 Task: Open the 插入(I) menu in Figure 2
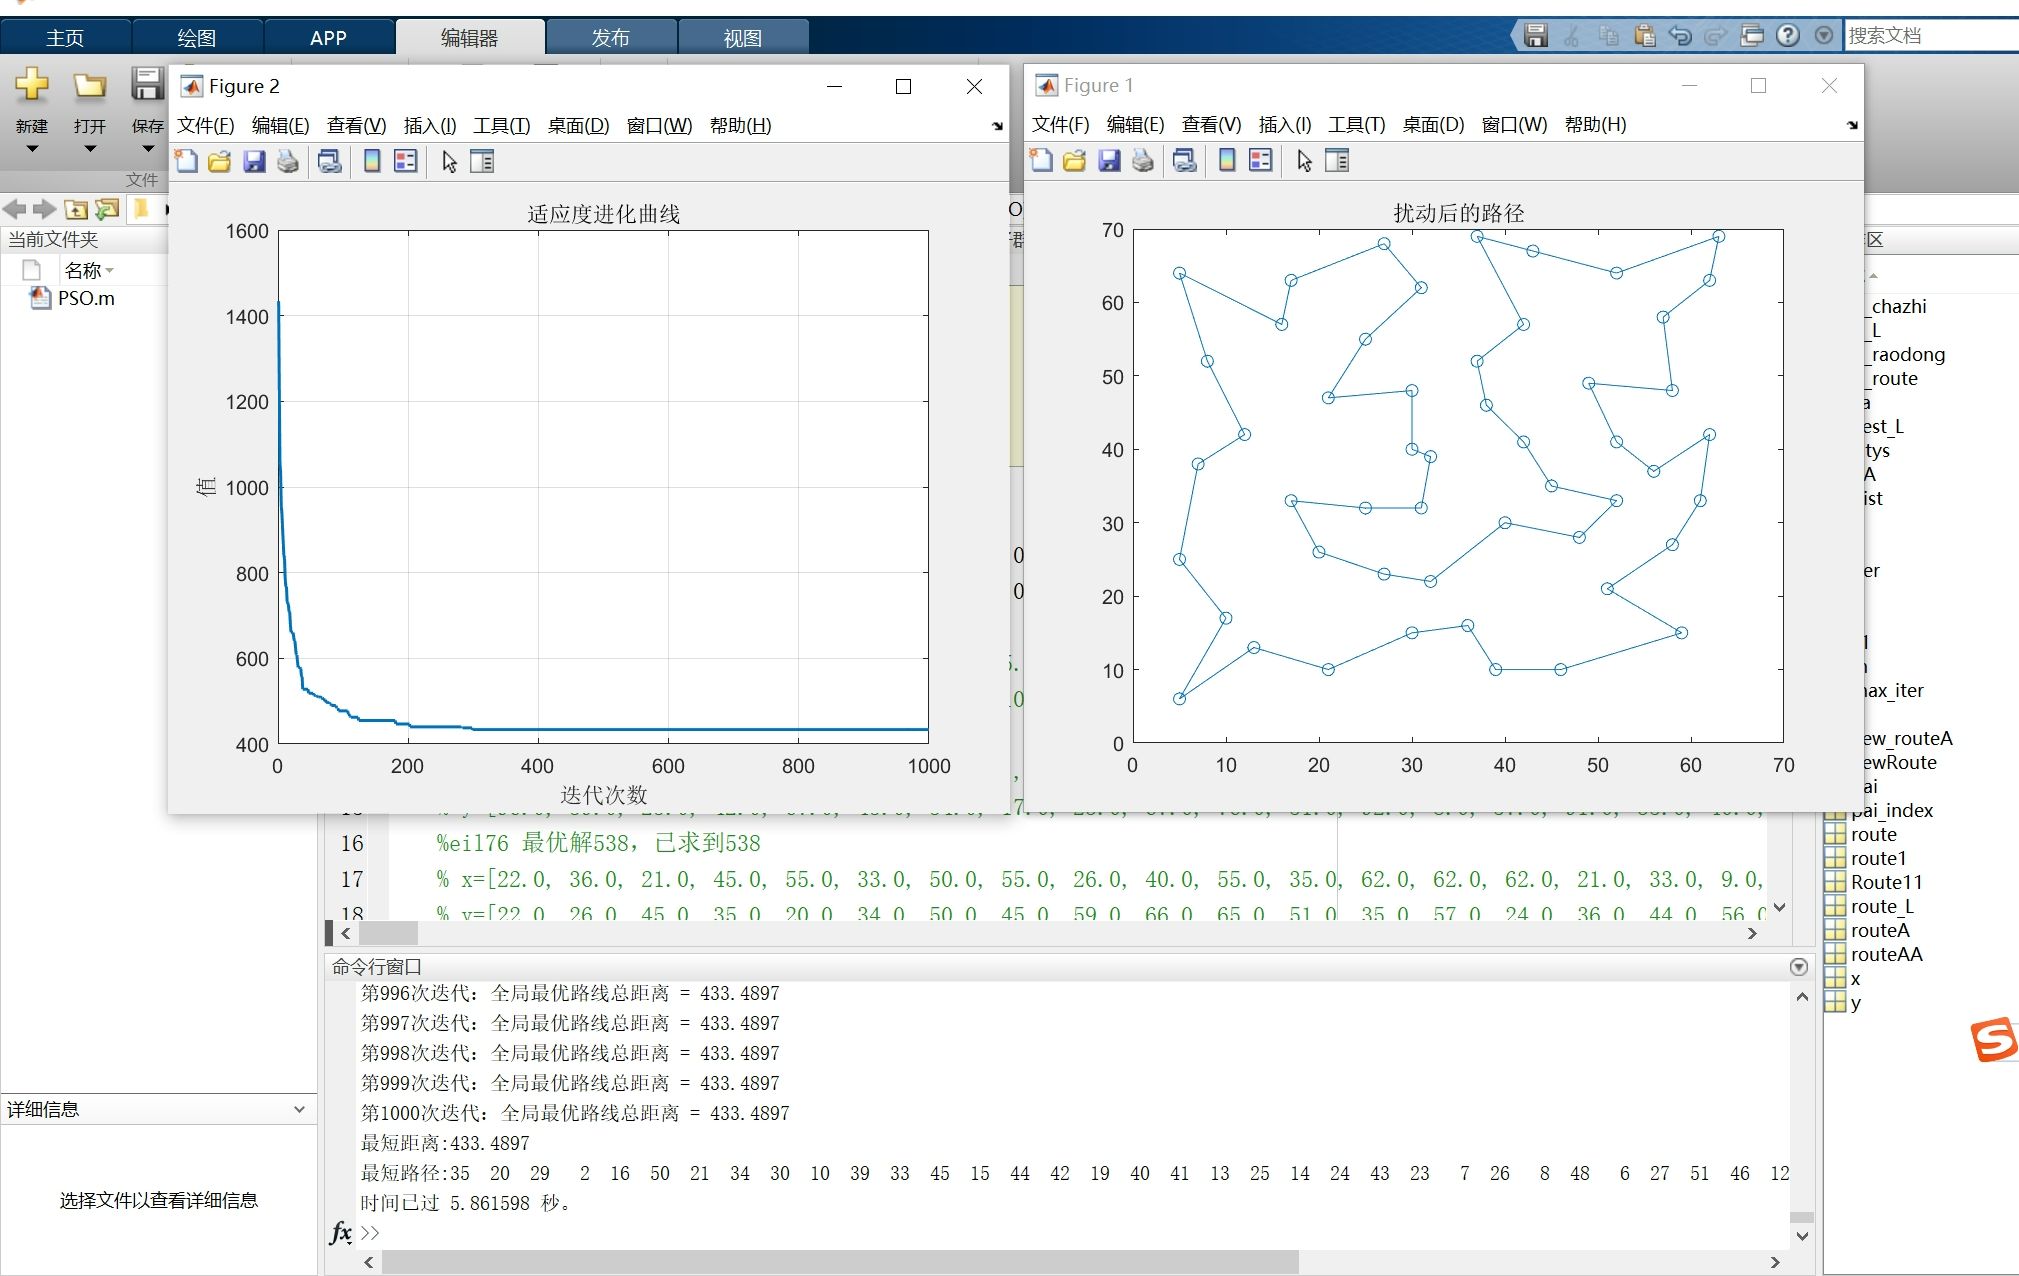(429, 125)
